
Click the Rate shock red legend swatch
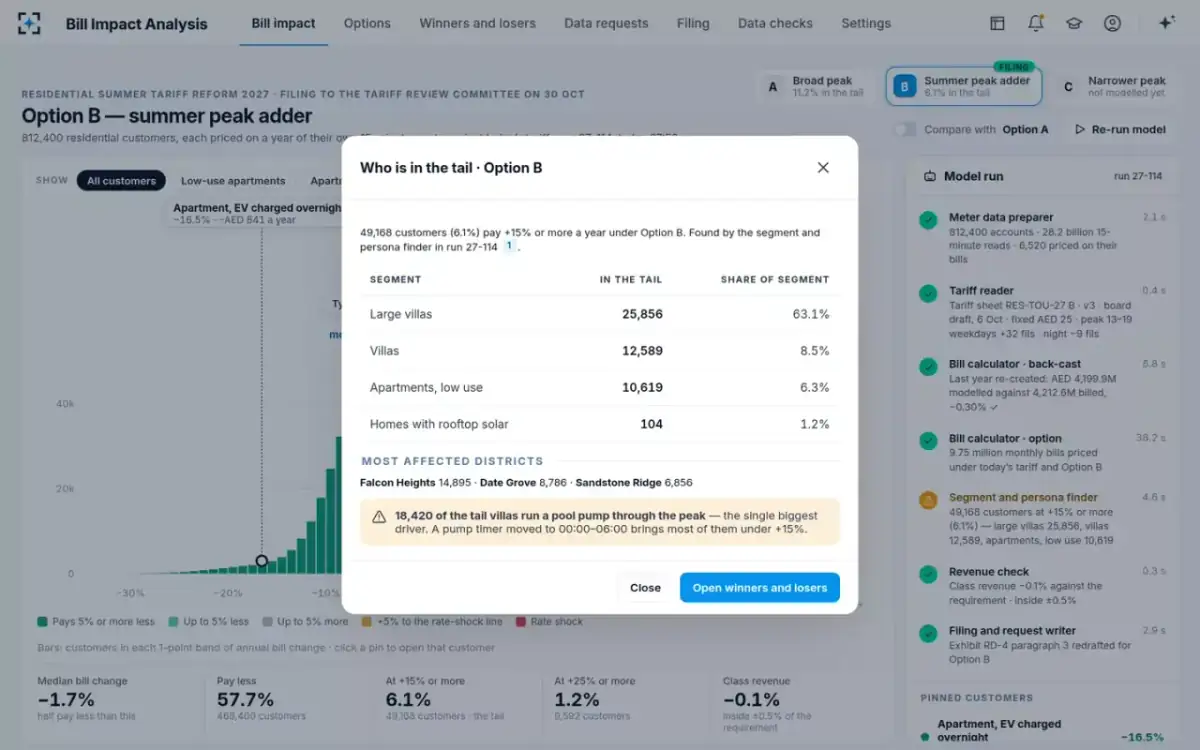click(x=521, y=622)
